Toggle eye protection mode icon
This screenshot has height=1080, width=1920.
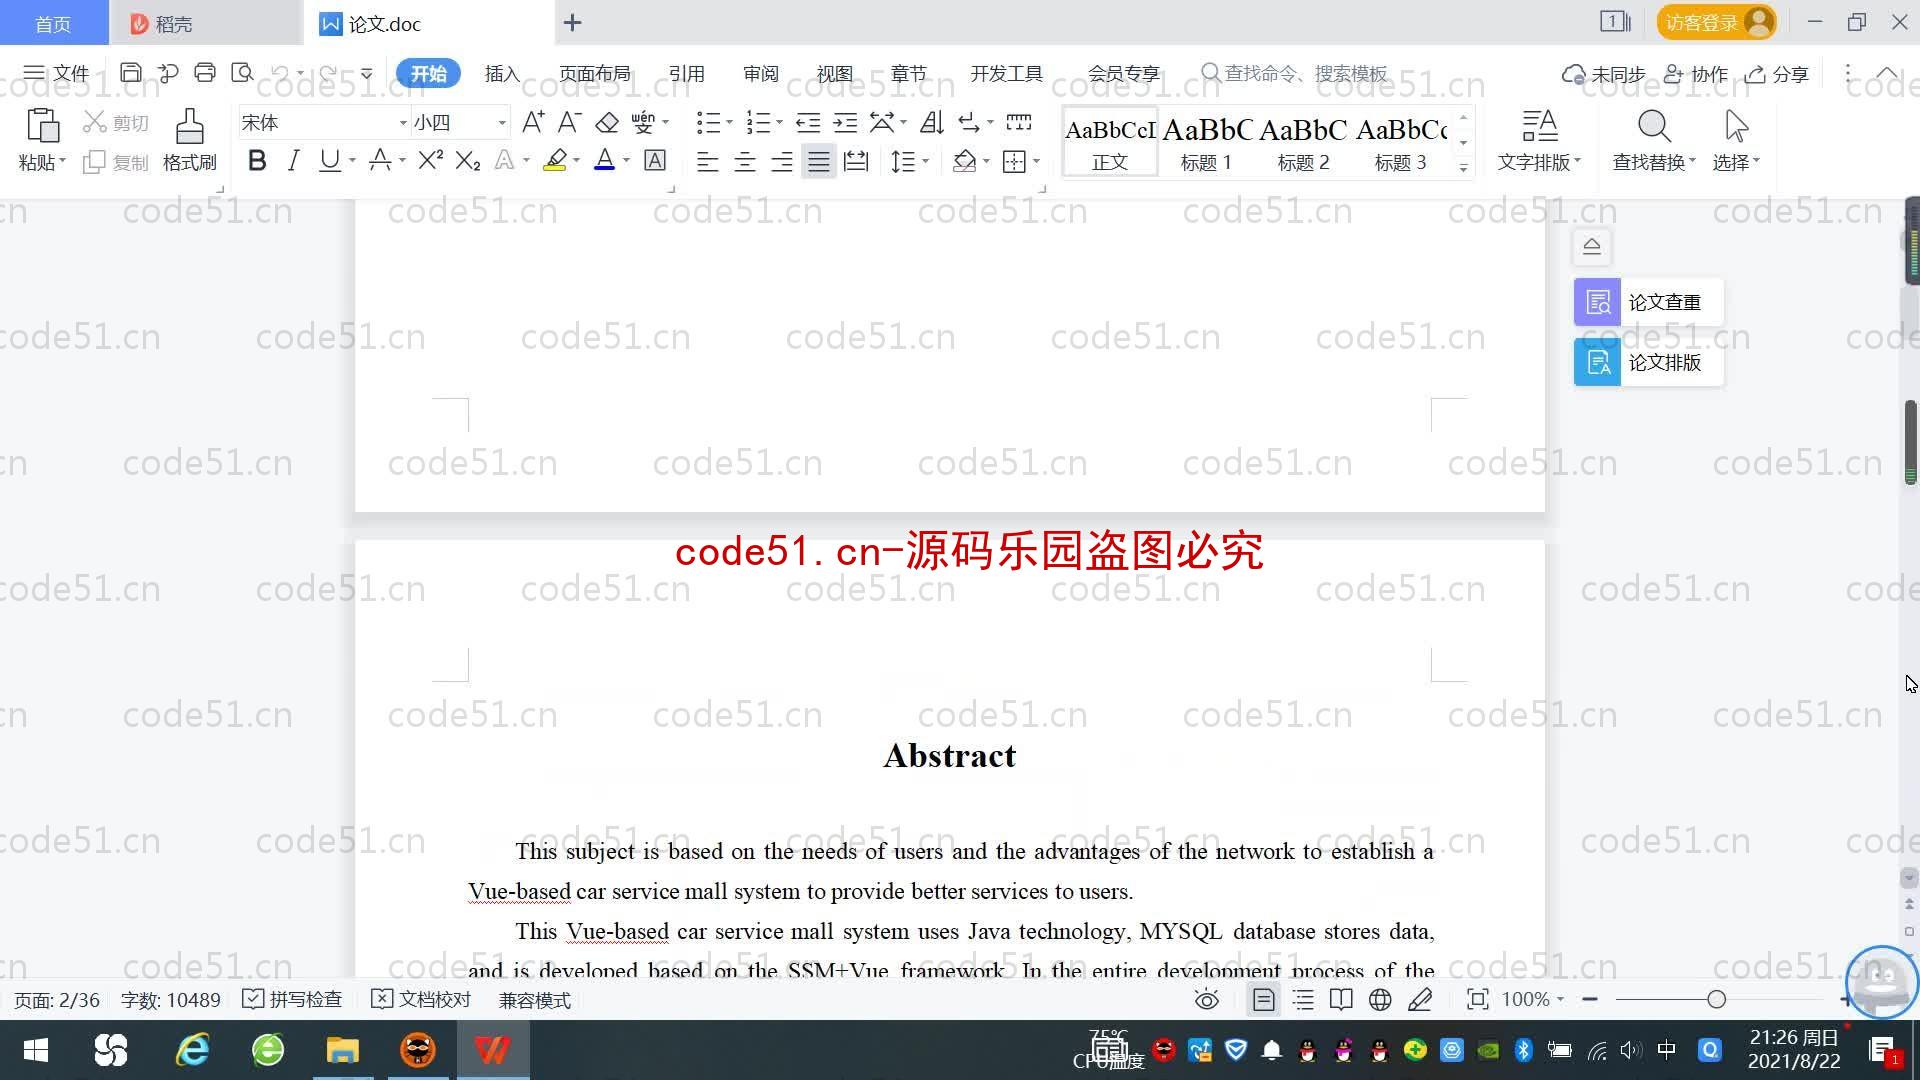[1207, 999]
